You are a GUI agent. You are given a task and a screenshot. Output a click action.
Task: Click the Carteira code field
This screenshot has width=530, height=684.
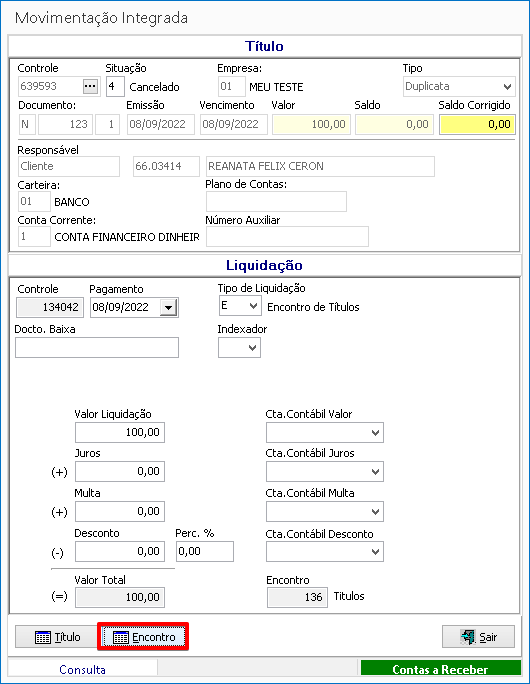pyautogui.click(x=34, y=202)
